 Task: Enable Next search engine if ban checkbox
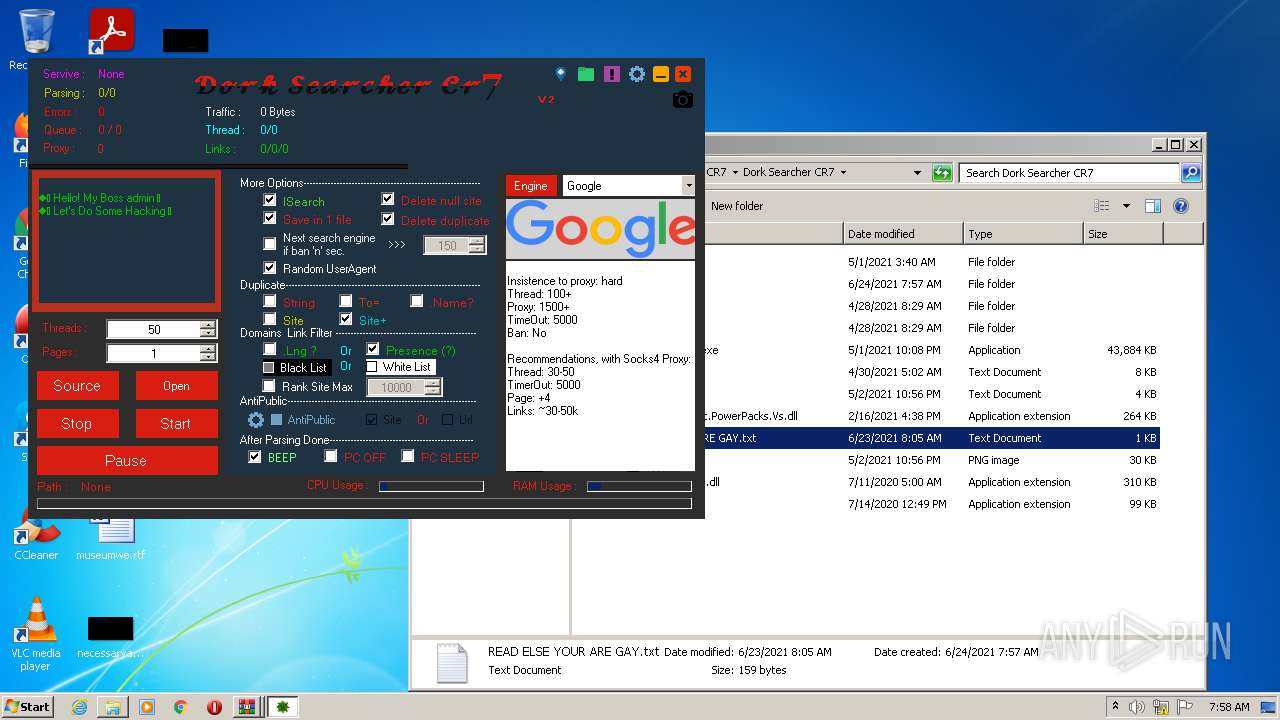pyautogui.click(x=270, y=244)
